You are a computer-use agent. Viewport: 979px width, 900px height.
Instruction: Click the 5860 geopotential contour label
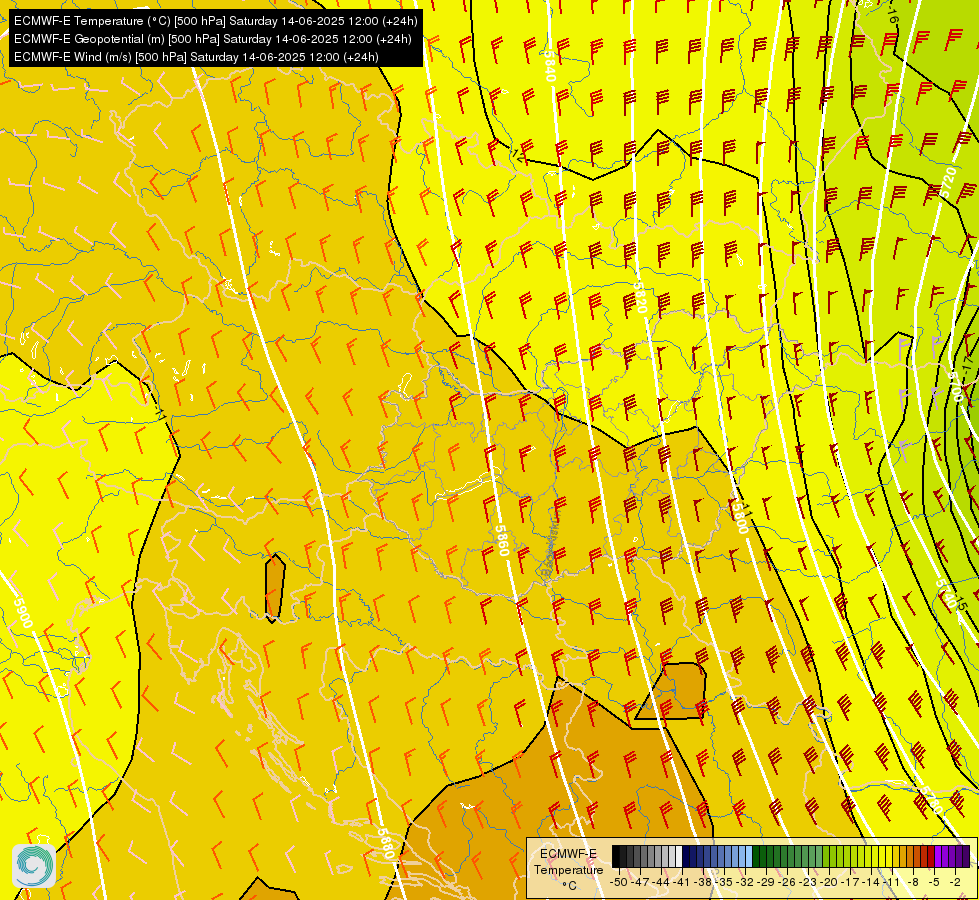(502, 540)
